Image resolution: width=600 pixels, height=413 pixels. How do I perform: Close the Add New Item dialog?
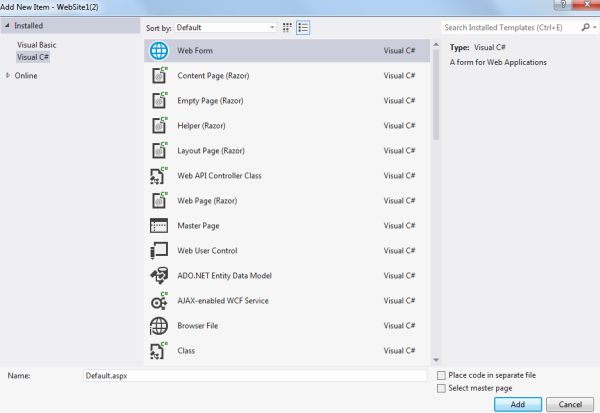[x=586, y=4]
